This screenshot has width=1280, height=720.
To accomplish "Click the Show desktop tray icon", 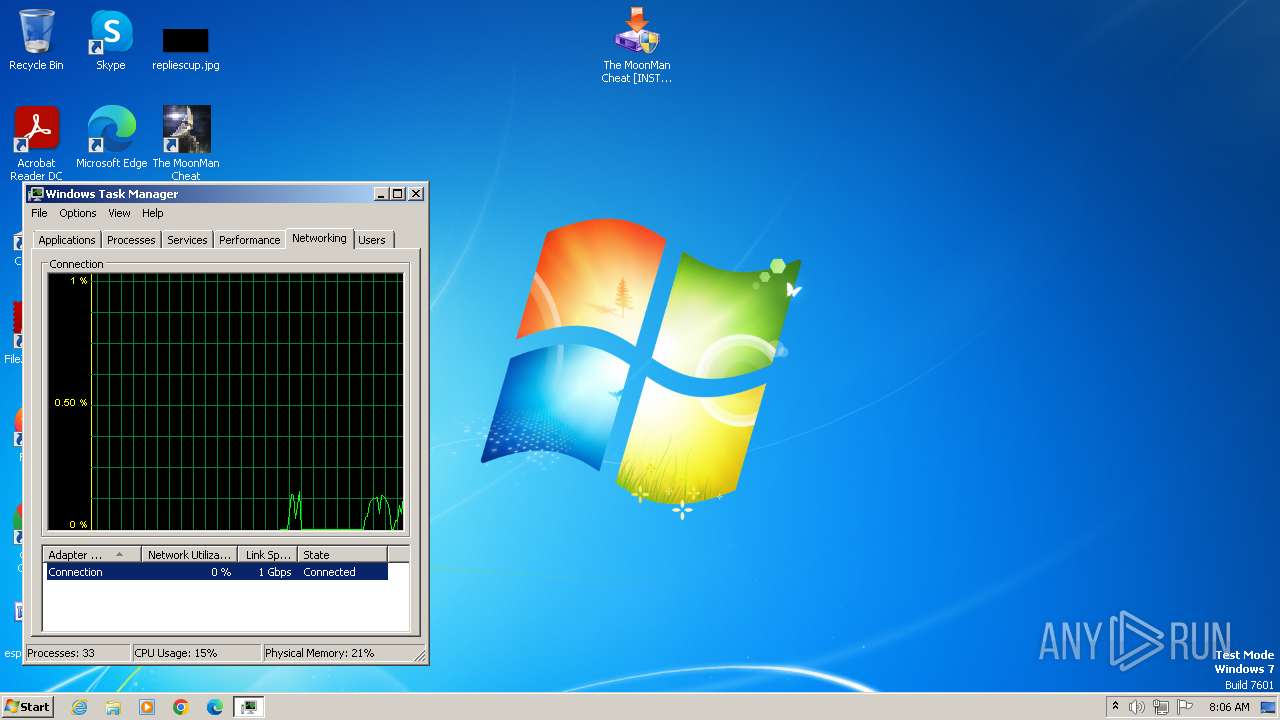I will tap(1268, 707).
